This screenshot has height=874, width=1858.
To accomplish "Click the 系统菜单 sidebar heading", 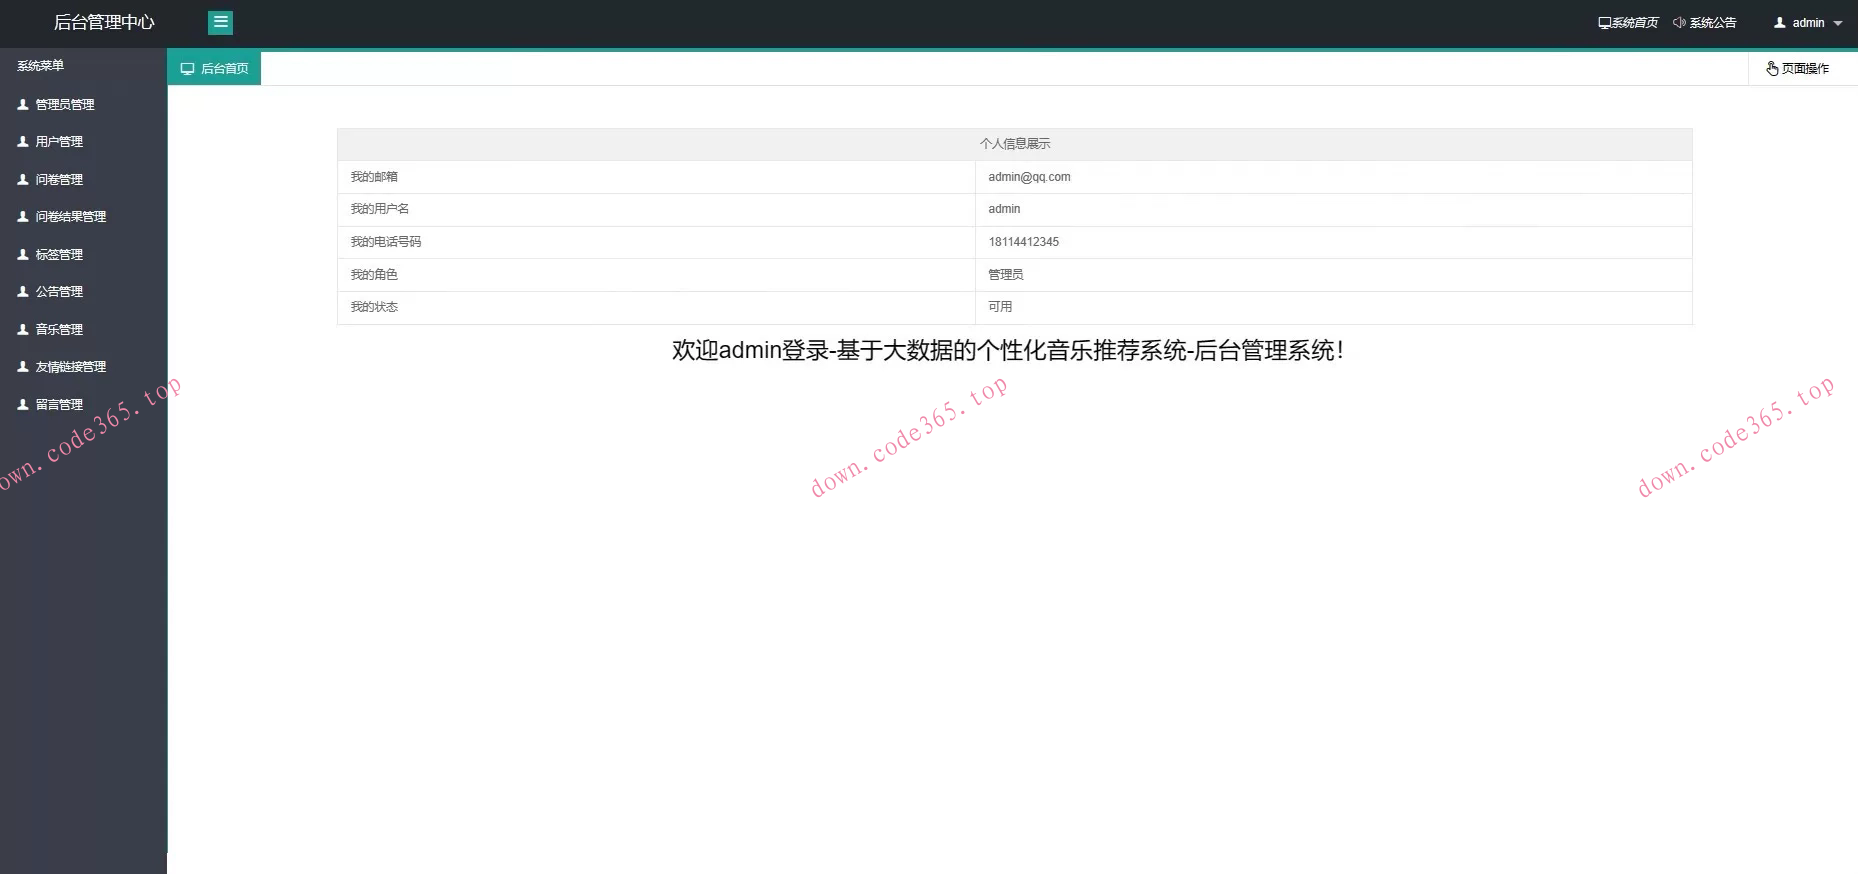I will pos(40,66).
